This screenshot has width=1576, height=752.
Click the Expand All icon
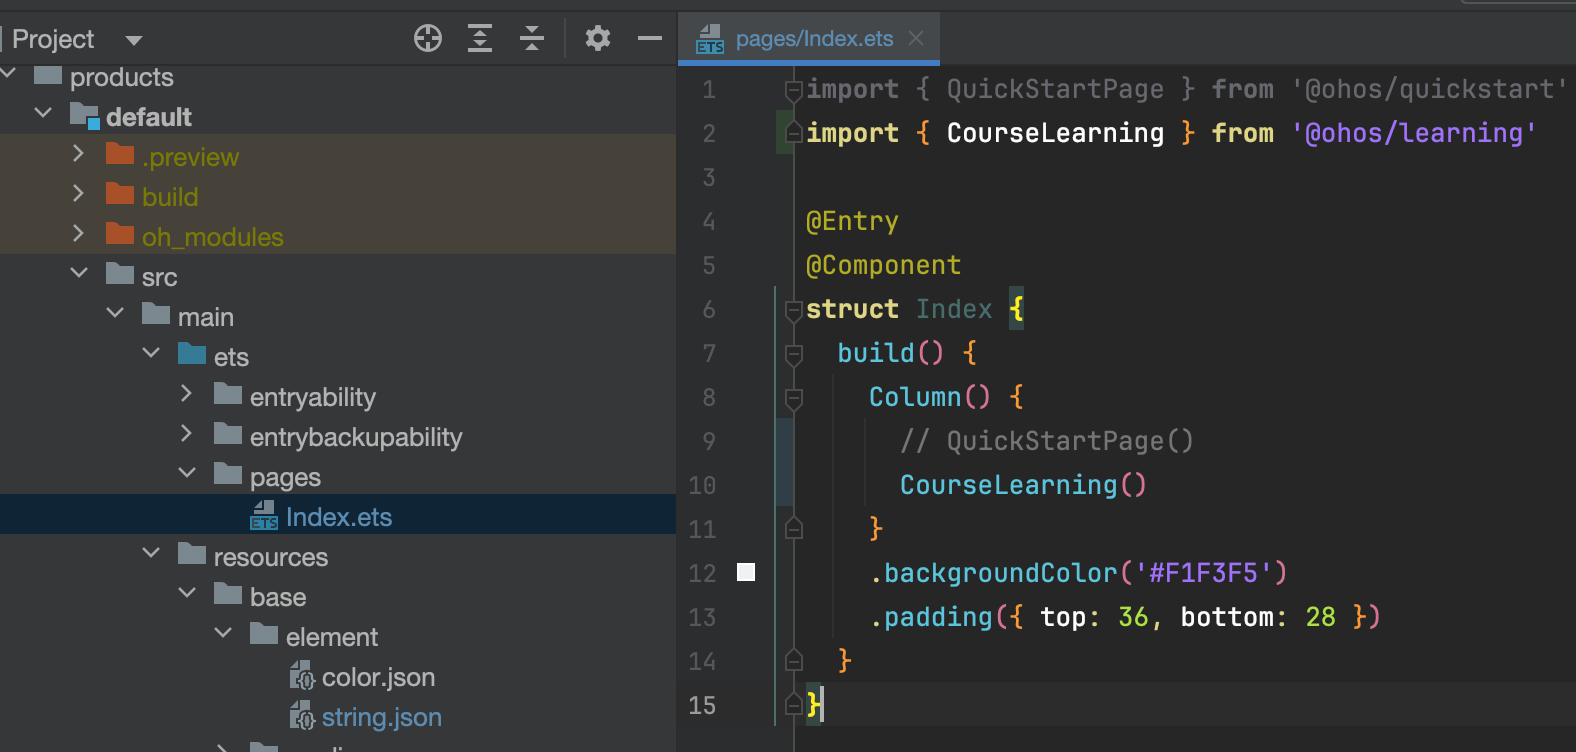pyautogui.click(x=480, y=39)
